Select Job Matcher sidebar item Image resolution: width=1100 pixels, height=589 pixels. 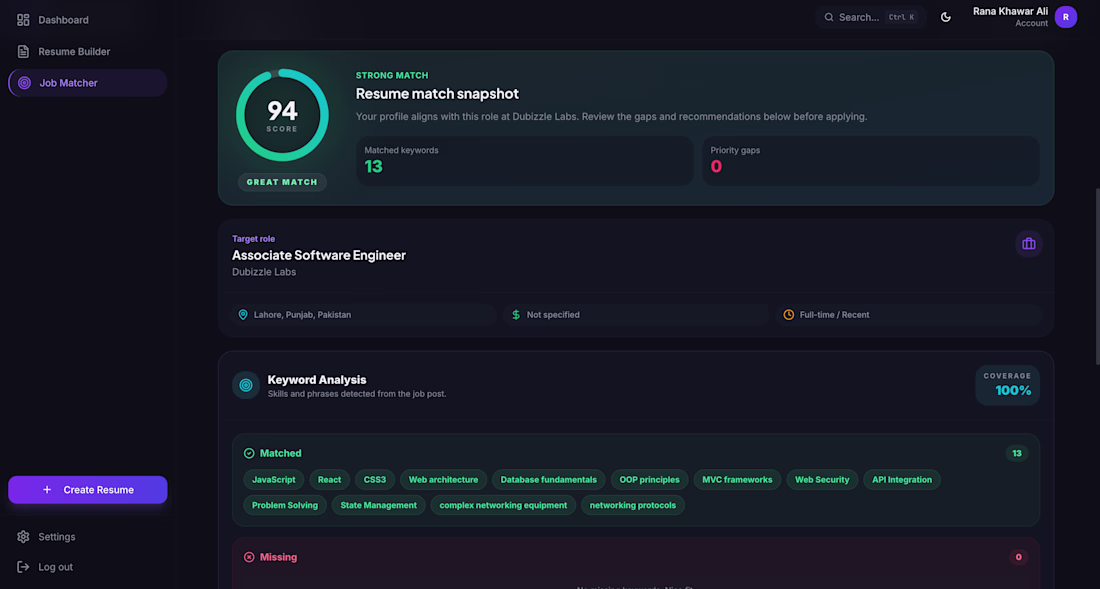click(x=88, y=83)
